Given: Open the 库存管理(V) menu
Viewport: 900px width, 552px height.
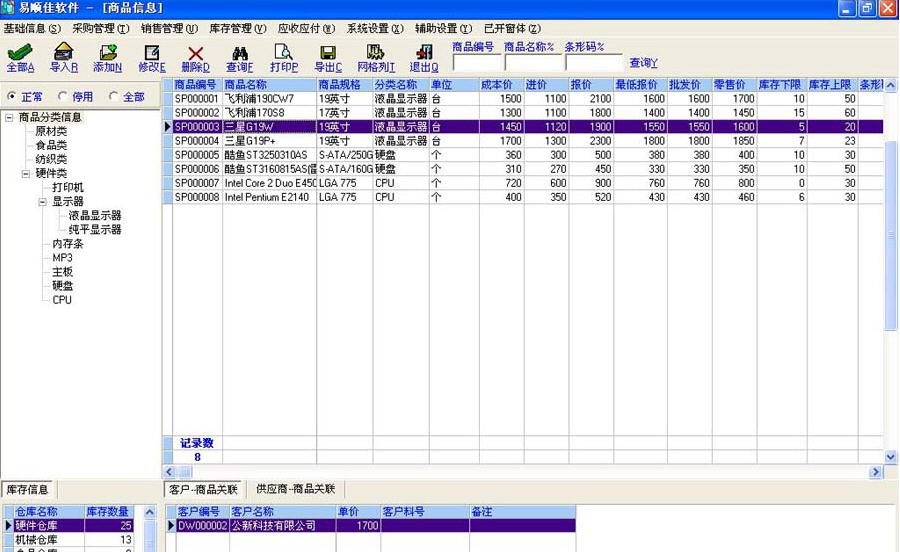Looking at the screenshot, I should click(x=238, y=28).
